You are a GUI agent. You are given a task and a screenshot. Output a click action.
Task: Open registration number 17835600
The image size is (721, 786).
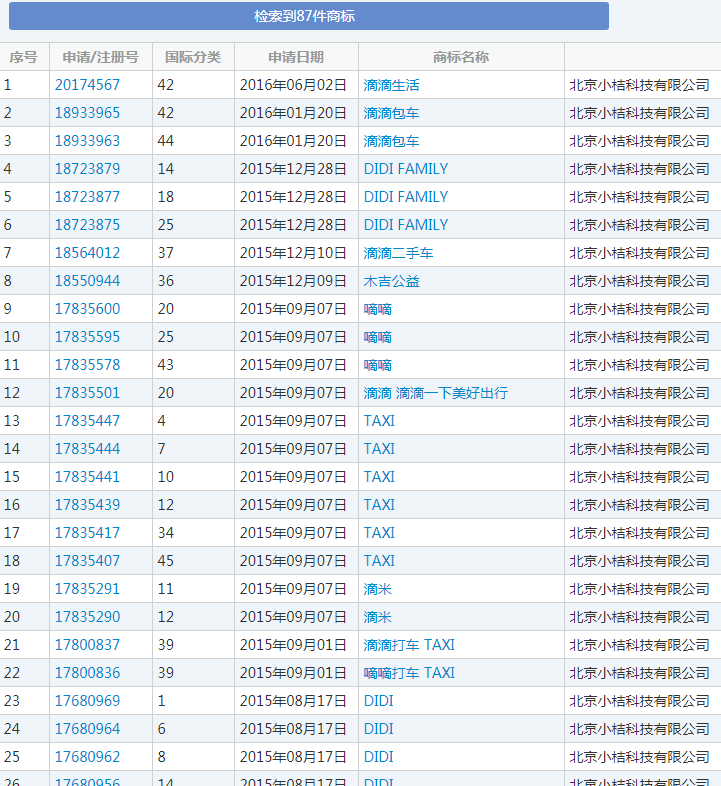click(87, 309)
